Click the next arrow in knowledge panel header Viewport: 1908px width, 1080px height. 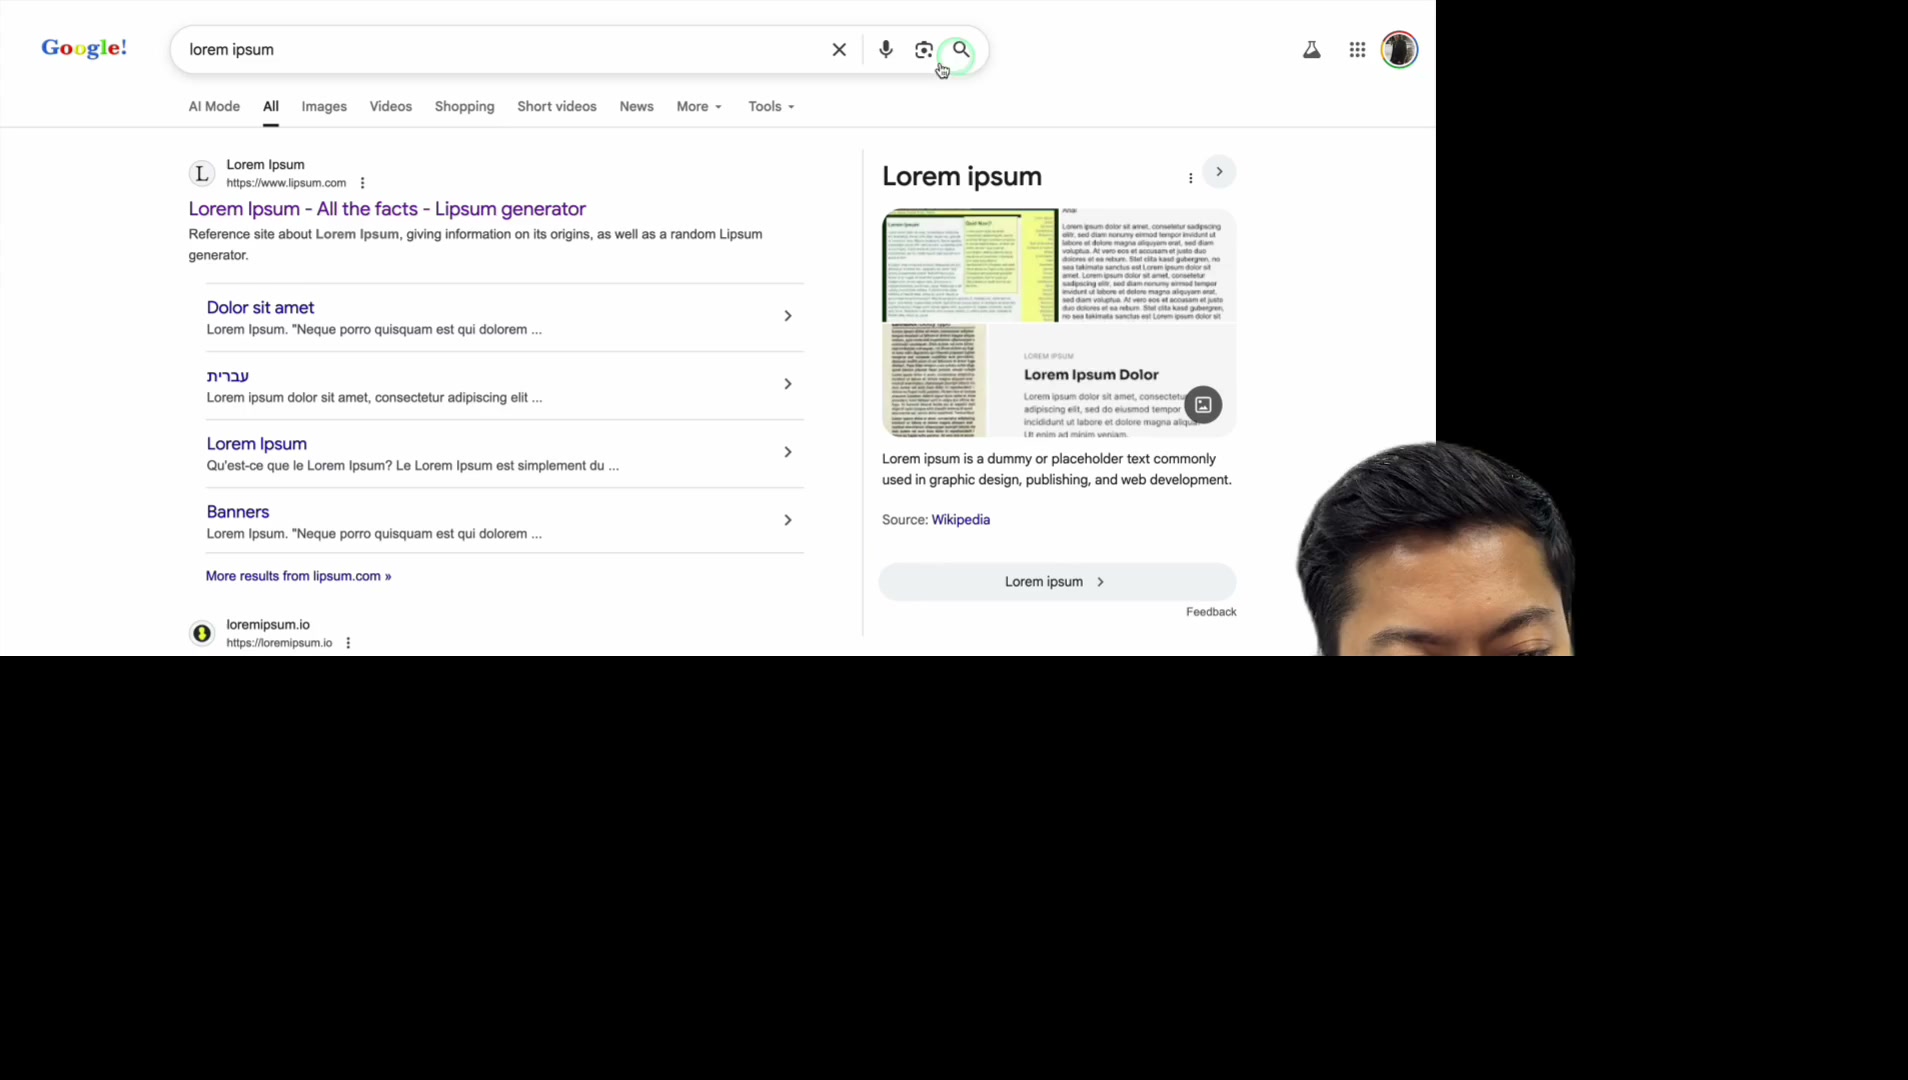click(1219, 172)
